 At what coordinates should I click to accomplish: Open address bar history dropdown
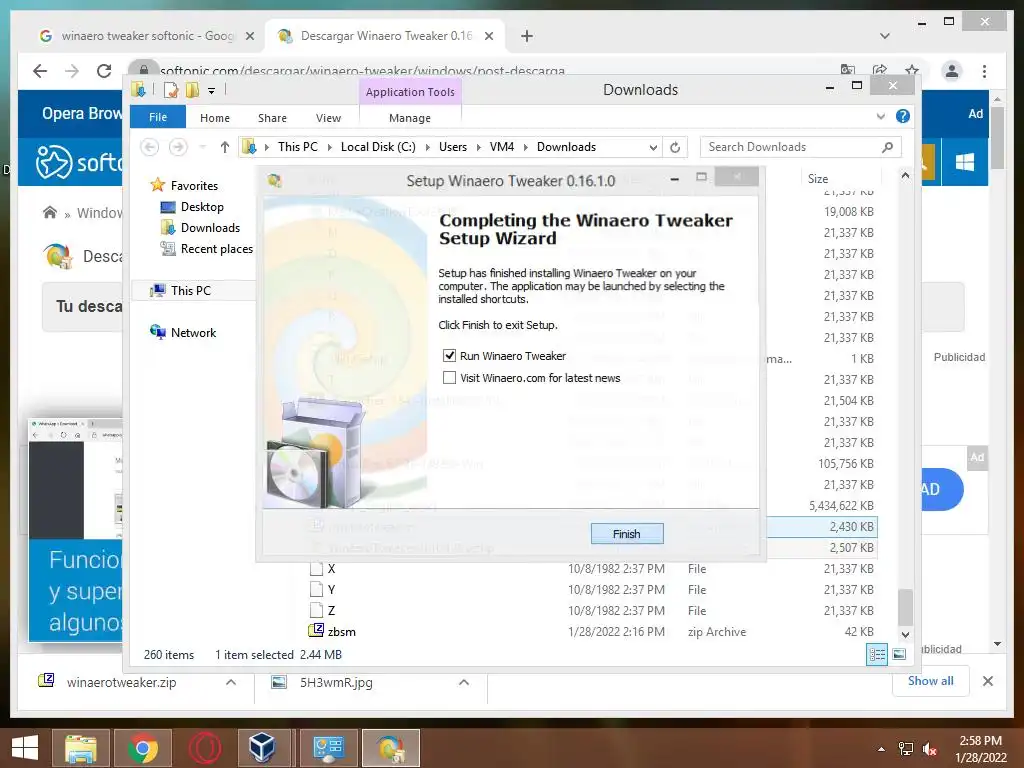[652, 148]
